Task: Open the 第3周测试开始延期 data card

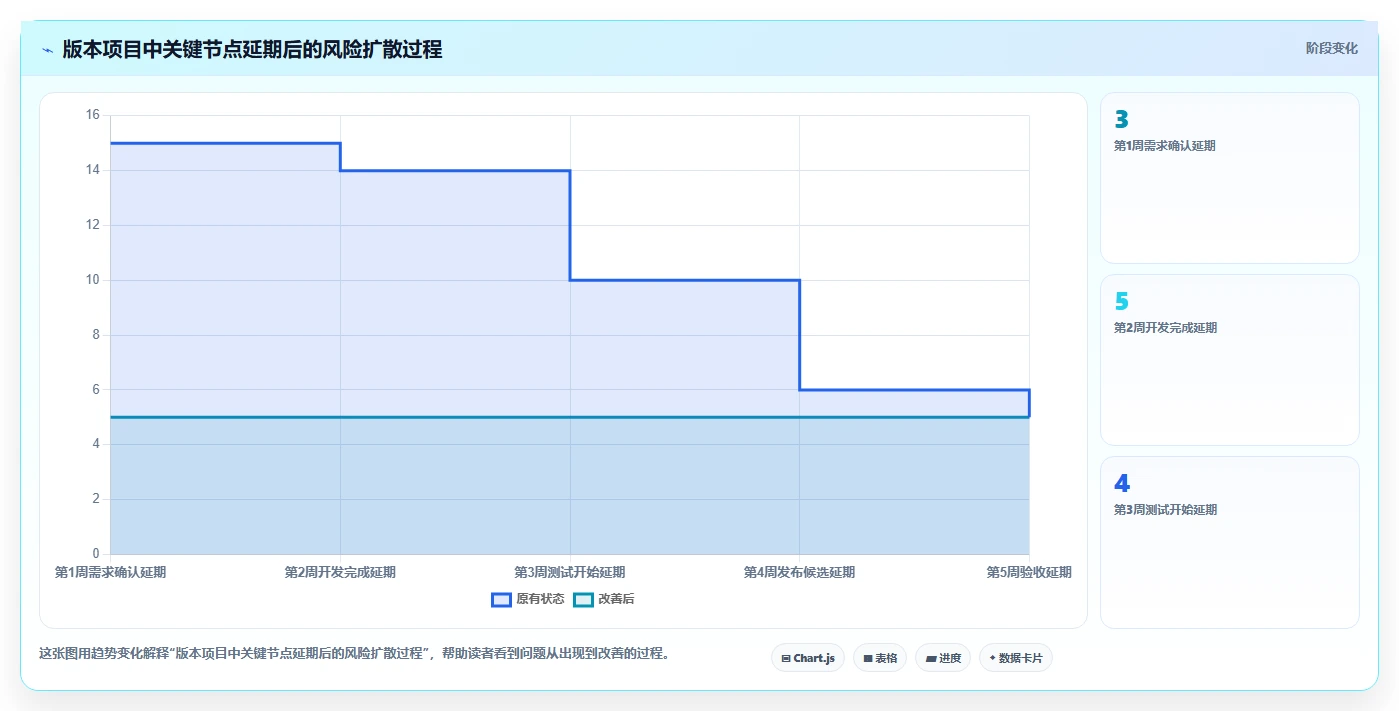Action: tap(1230, 543)
